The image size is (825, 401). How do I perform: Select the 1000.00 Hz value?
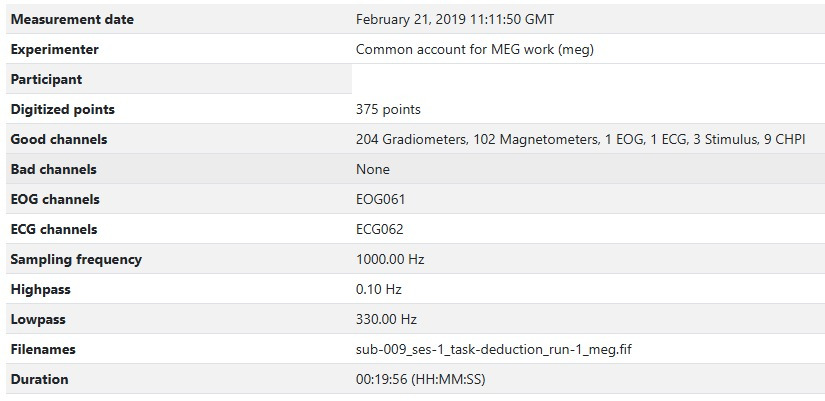click(390, 259)
